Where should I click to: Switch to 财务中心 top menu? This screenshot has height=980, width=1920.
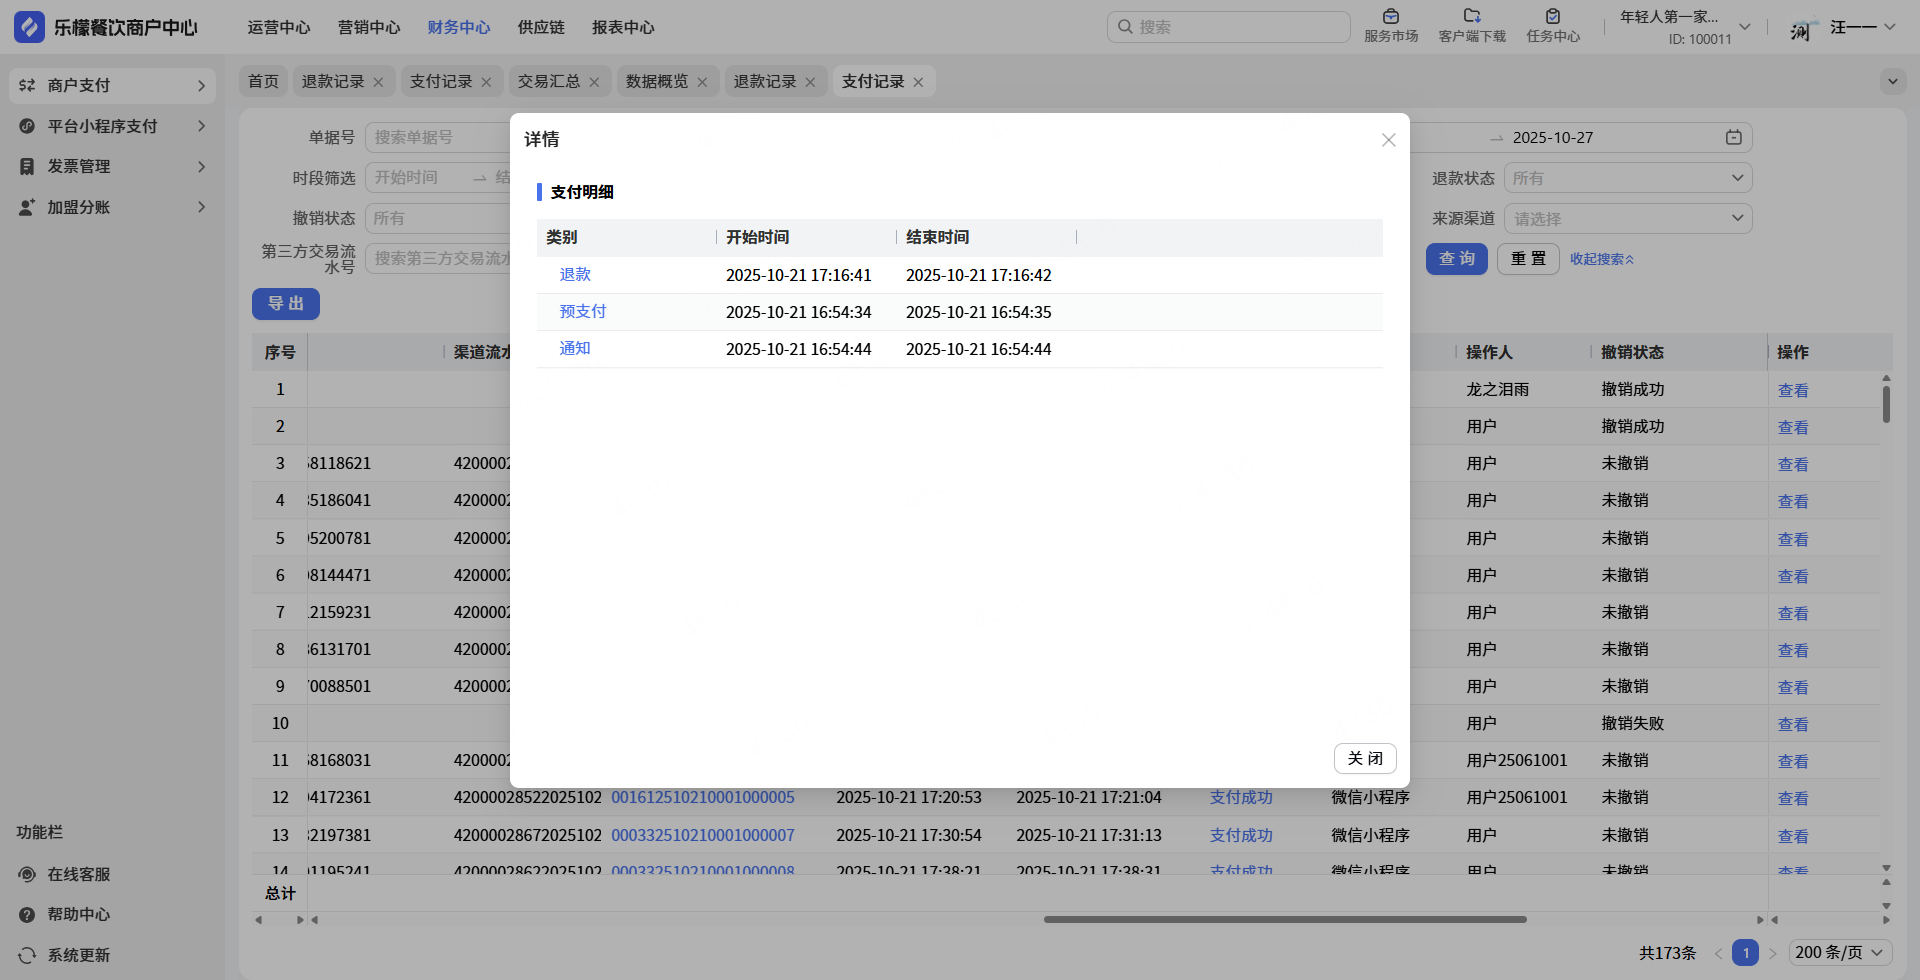tap(458, 28)
